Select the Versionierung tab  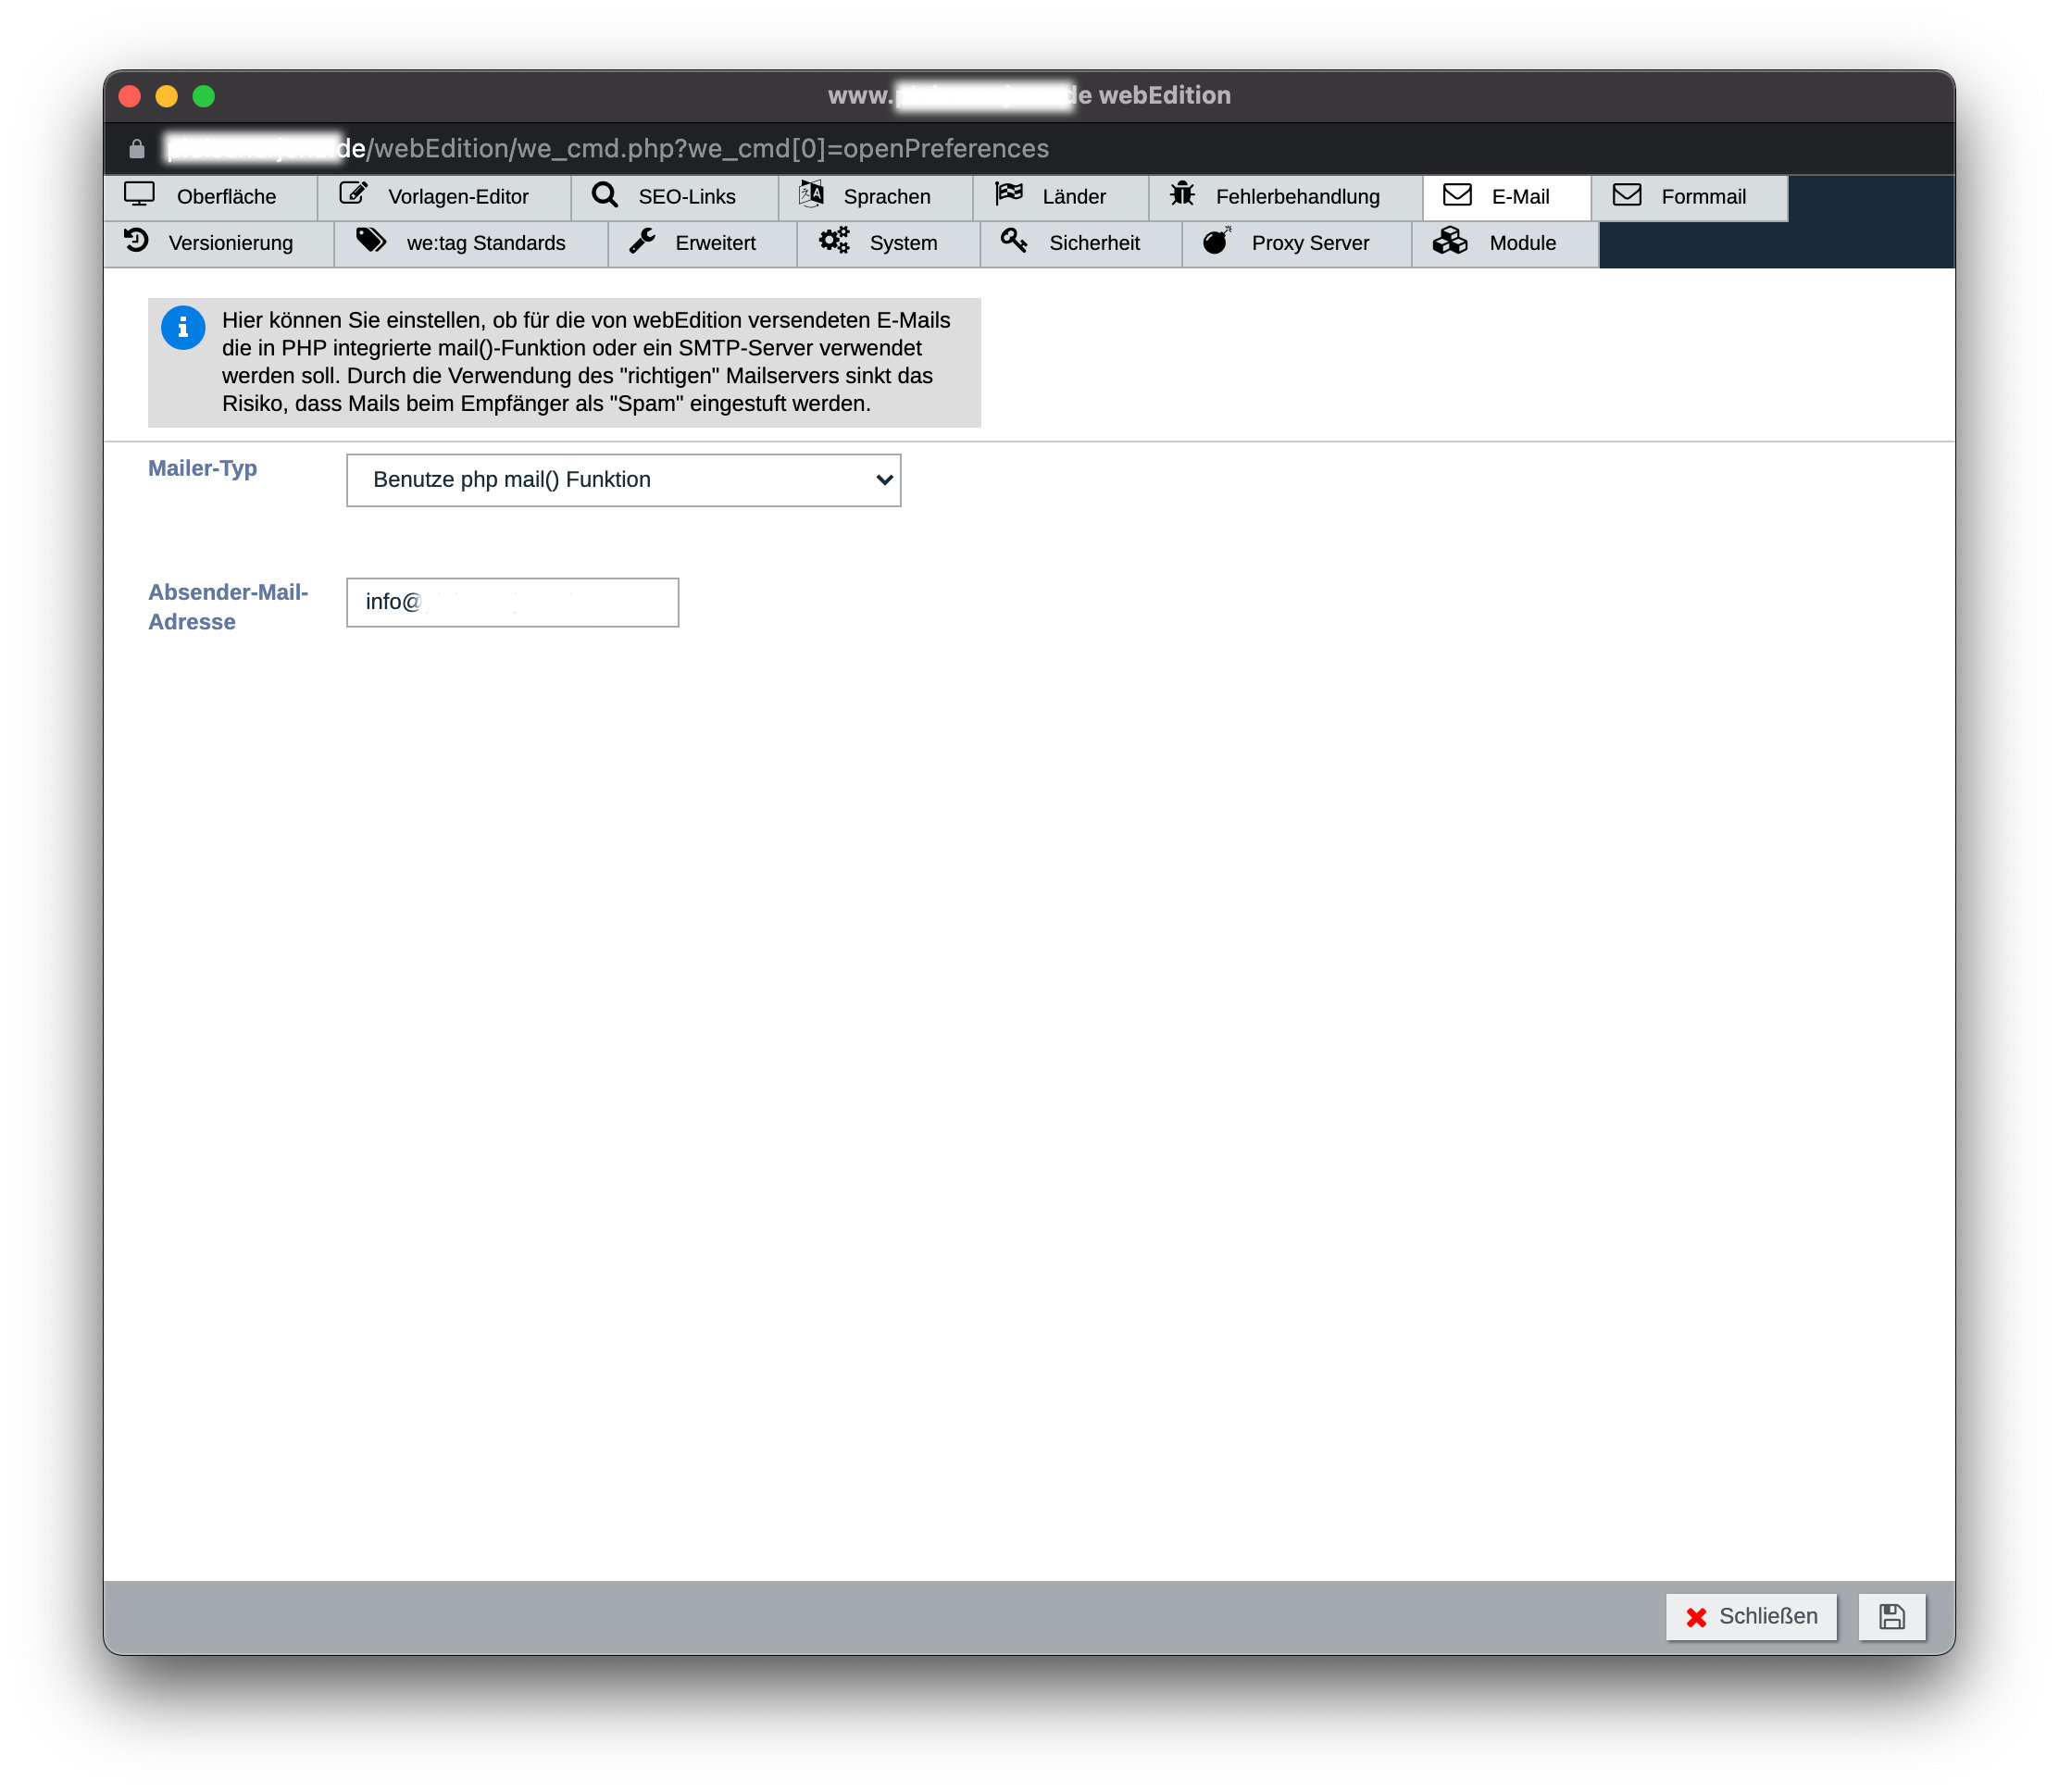point(218,243)
